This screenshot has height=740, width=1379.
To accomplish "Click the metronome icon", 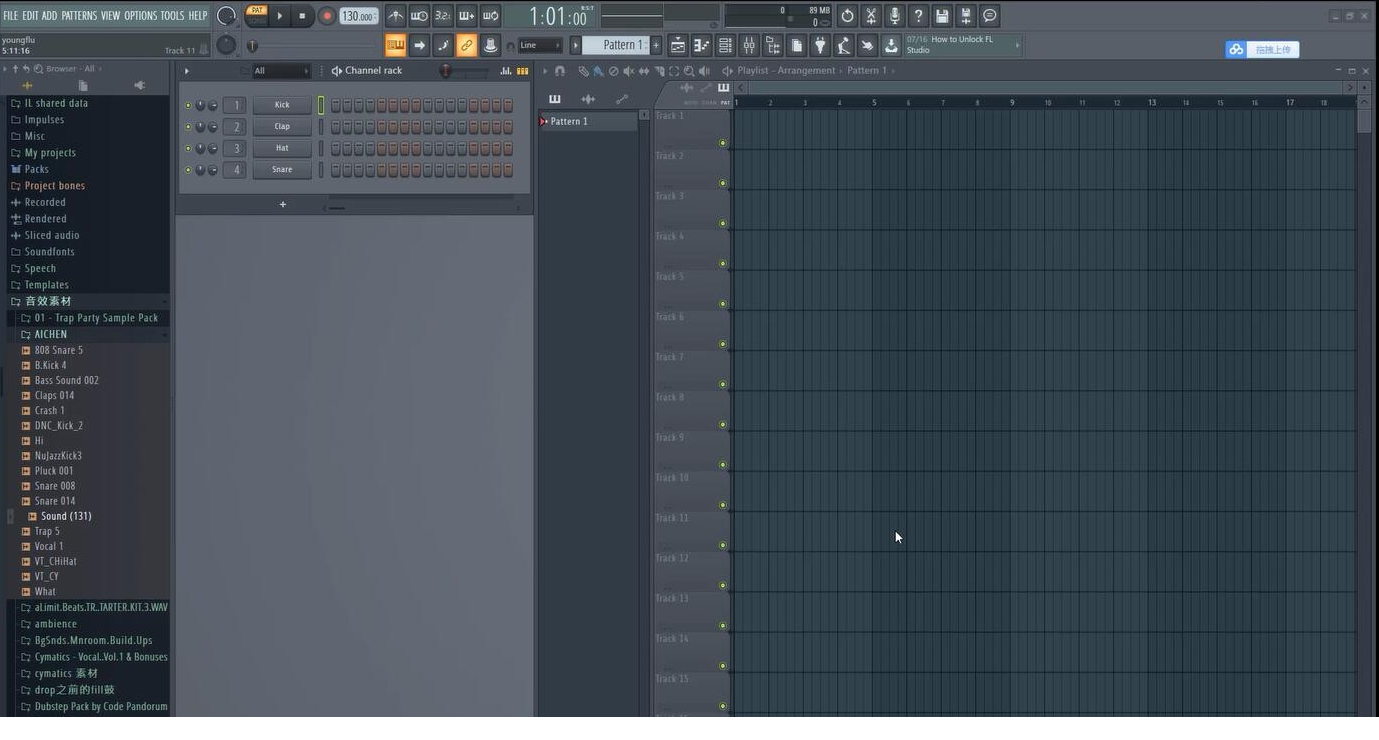I will (x=396, y=16).
